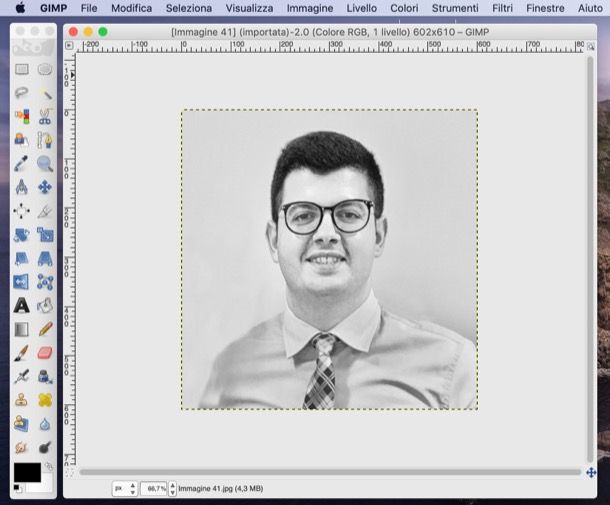
Task: Open the Finestre menu
Action: (545, 8)
